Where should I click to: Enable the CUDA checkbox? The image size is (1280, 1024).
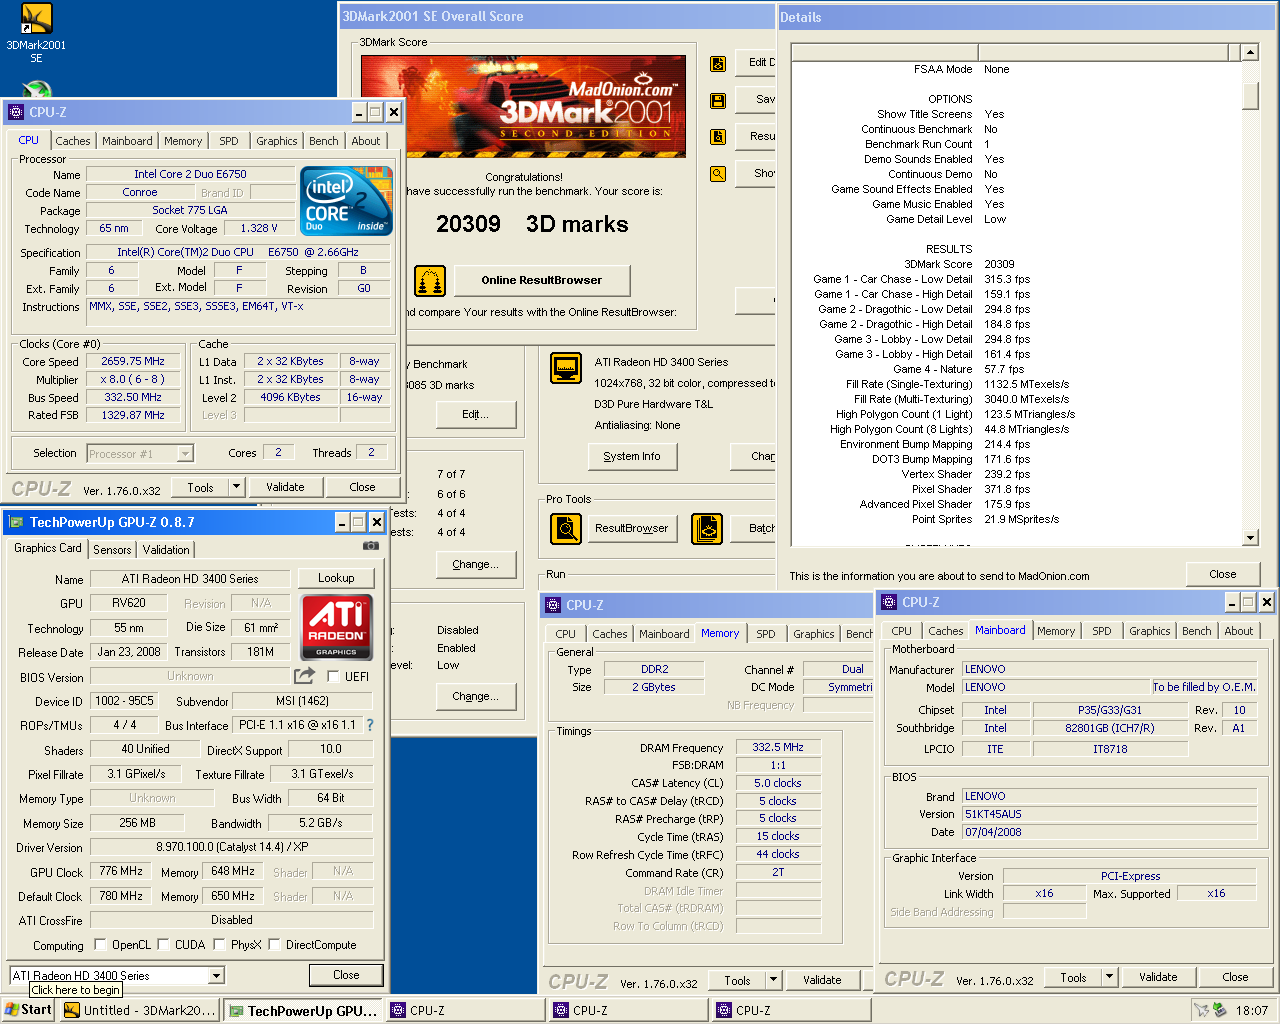pyautogui.click(x=163, y=944)
